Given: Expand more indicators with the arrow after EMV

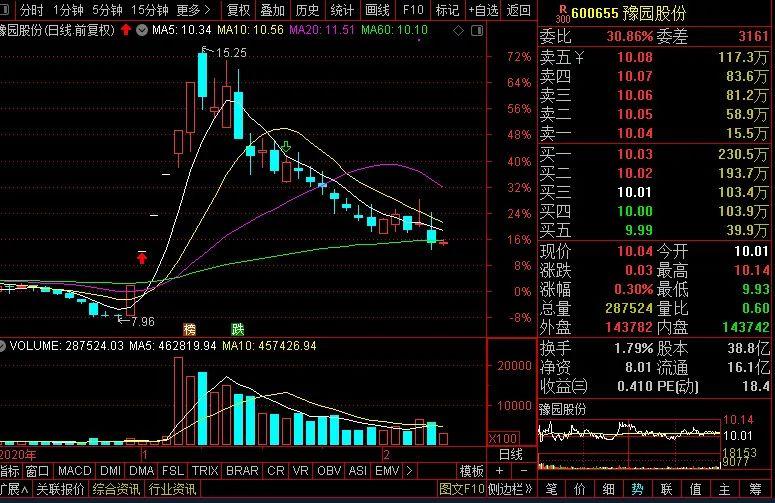Looking at the screenshot, I should click(409, 471).
